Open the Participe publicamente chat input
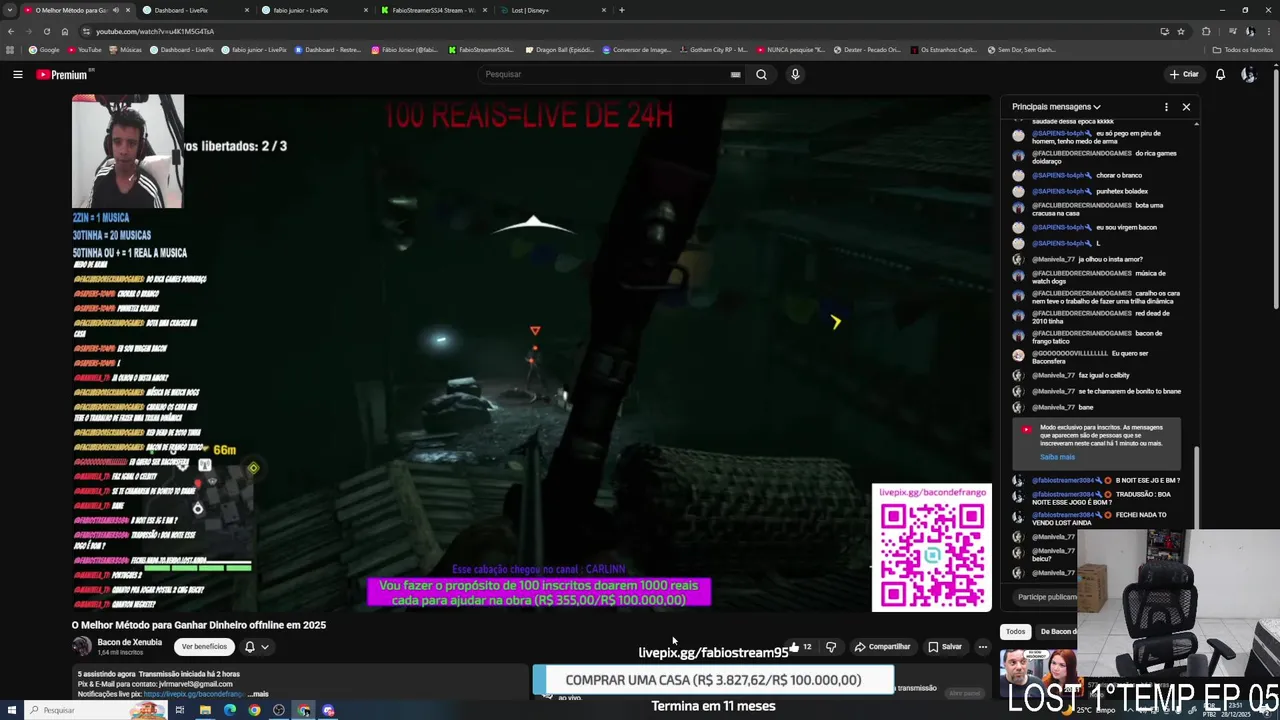The width and height of the screenshot is (1280, 720). click(1047, 597)
